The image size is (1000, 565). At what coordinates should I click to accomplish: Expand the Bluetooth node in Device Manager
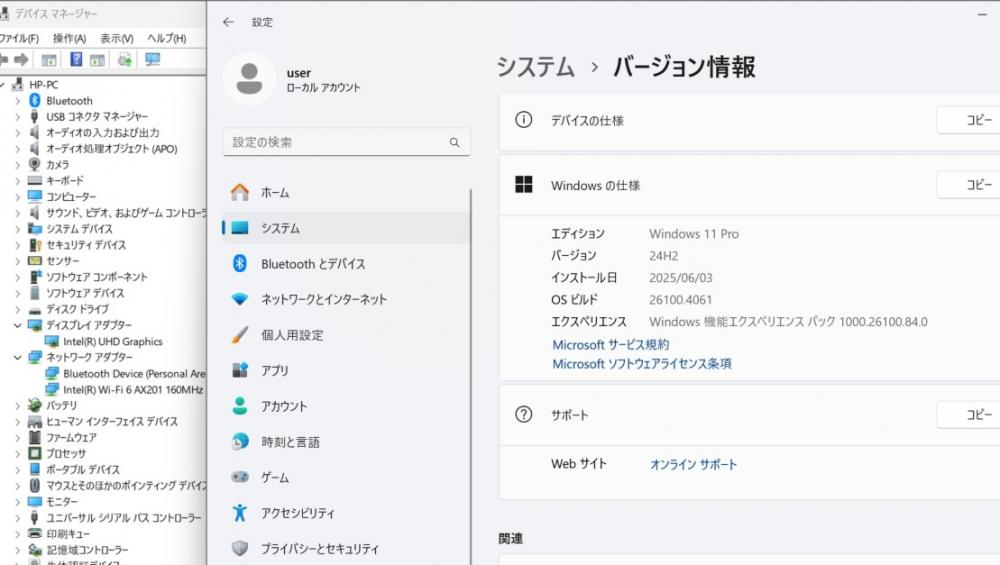[18, 101]
